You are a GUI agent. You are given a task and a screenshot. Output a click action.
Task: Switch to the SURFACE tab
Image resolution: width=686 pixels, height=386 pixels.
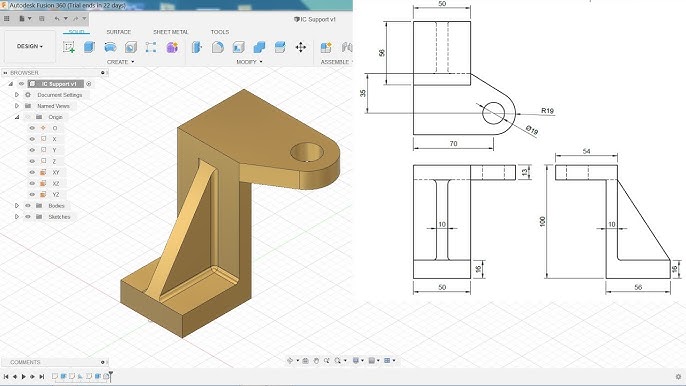point(119,32)
